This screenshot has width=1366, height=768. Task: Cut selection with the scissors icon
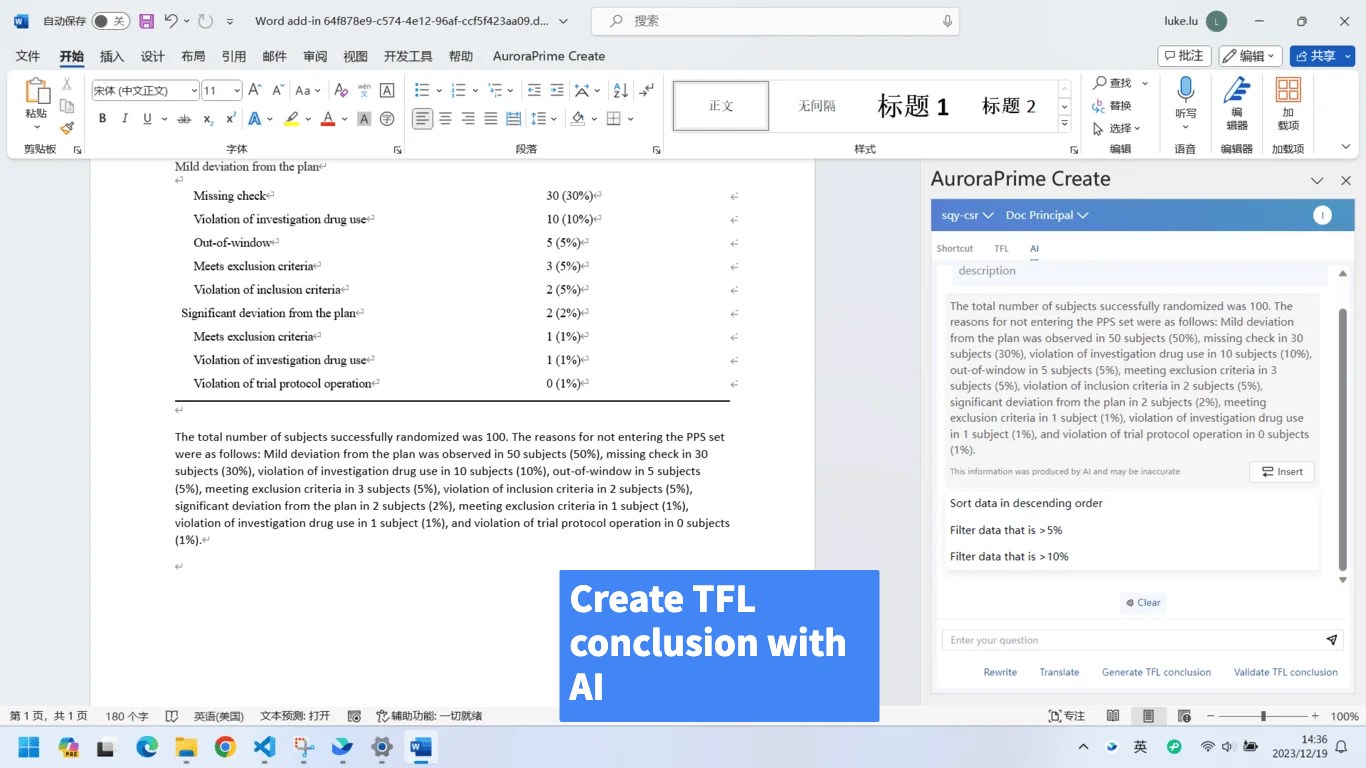pos(67,84)
